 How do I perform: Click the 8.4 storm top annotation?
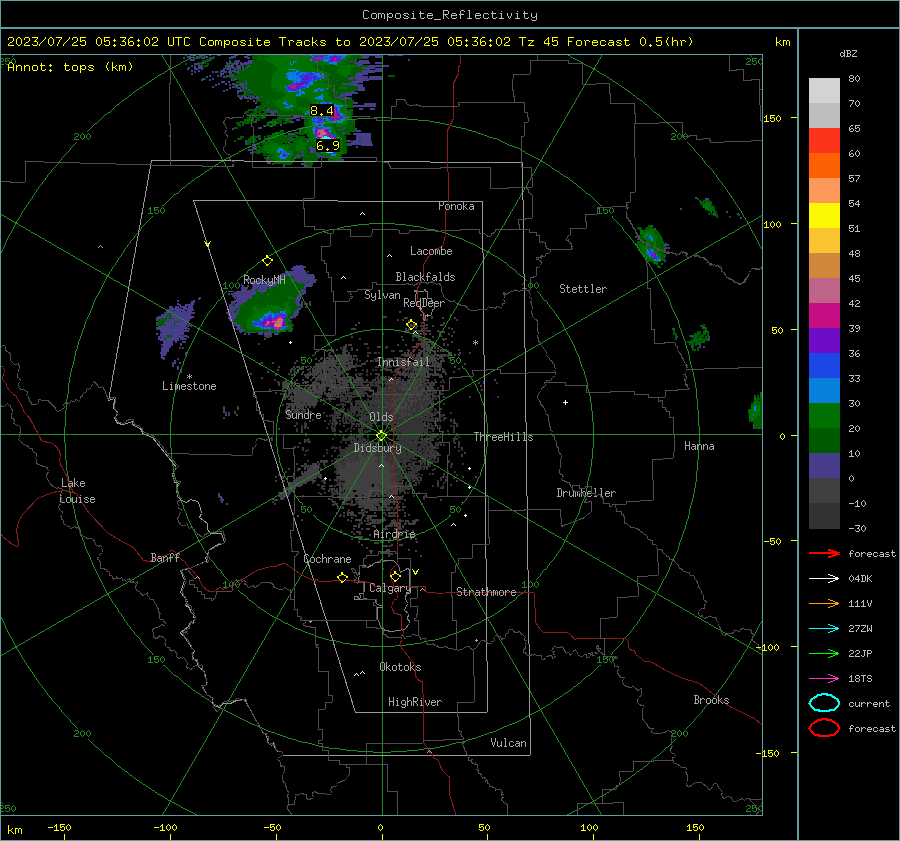[x=321, y=110]
